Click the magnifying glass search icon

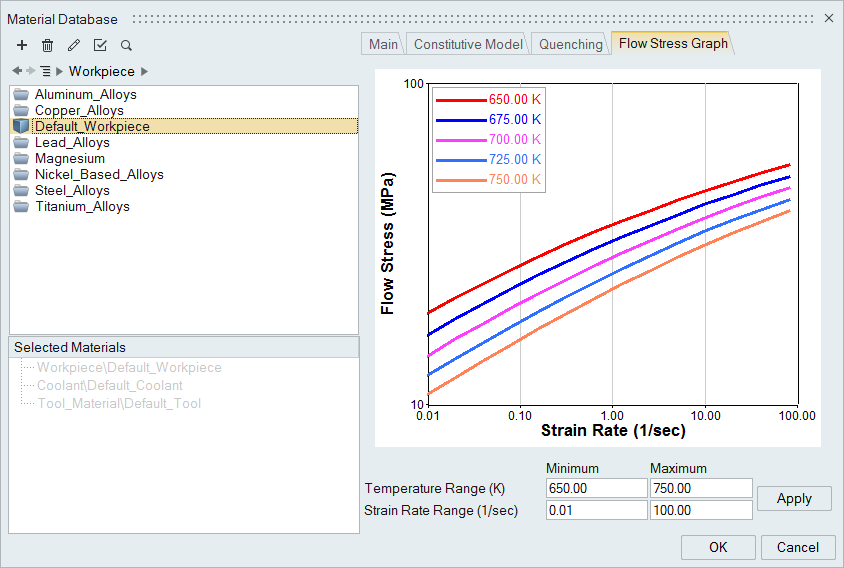126,45
